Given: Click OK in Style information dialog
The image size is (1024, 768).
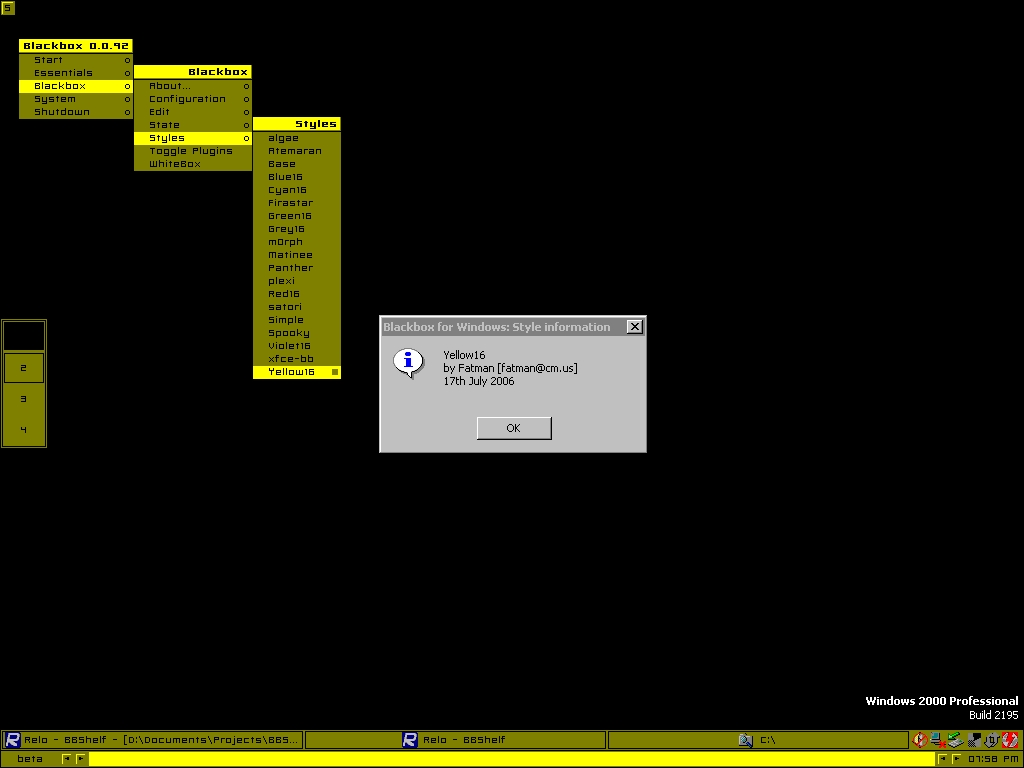Looking at the screenshot, I should (514, 428).
